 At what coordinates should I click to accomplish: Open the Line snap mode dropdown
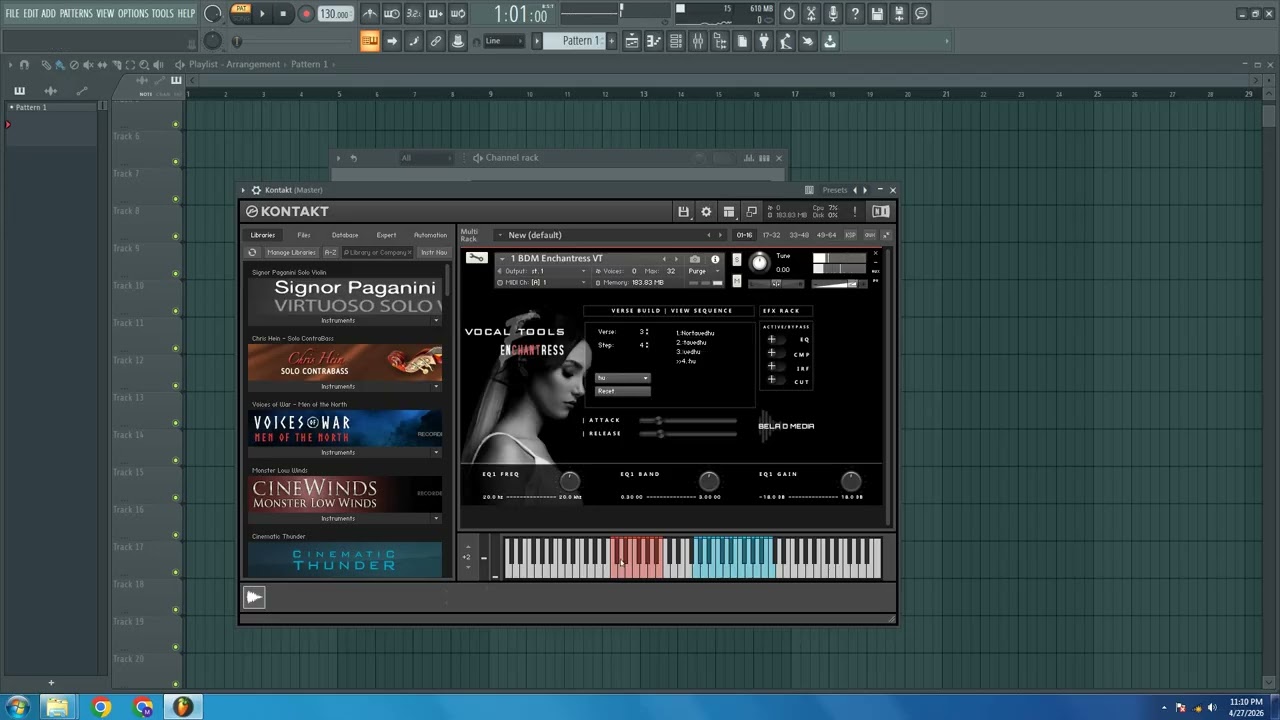[505, 41]
